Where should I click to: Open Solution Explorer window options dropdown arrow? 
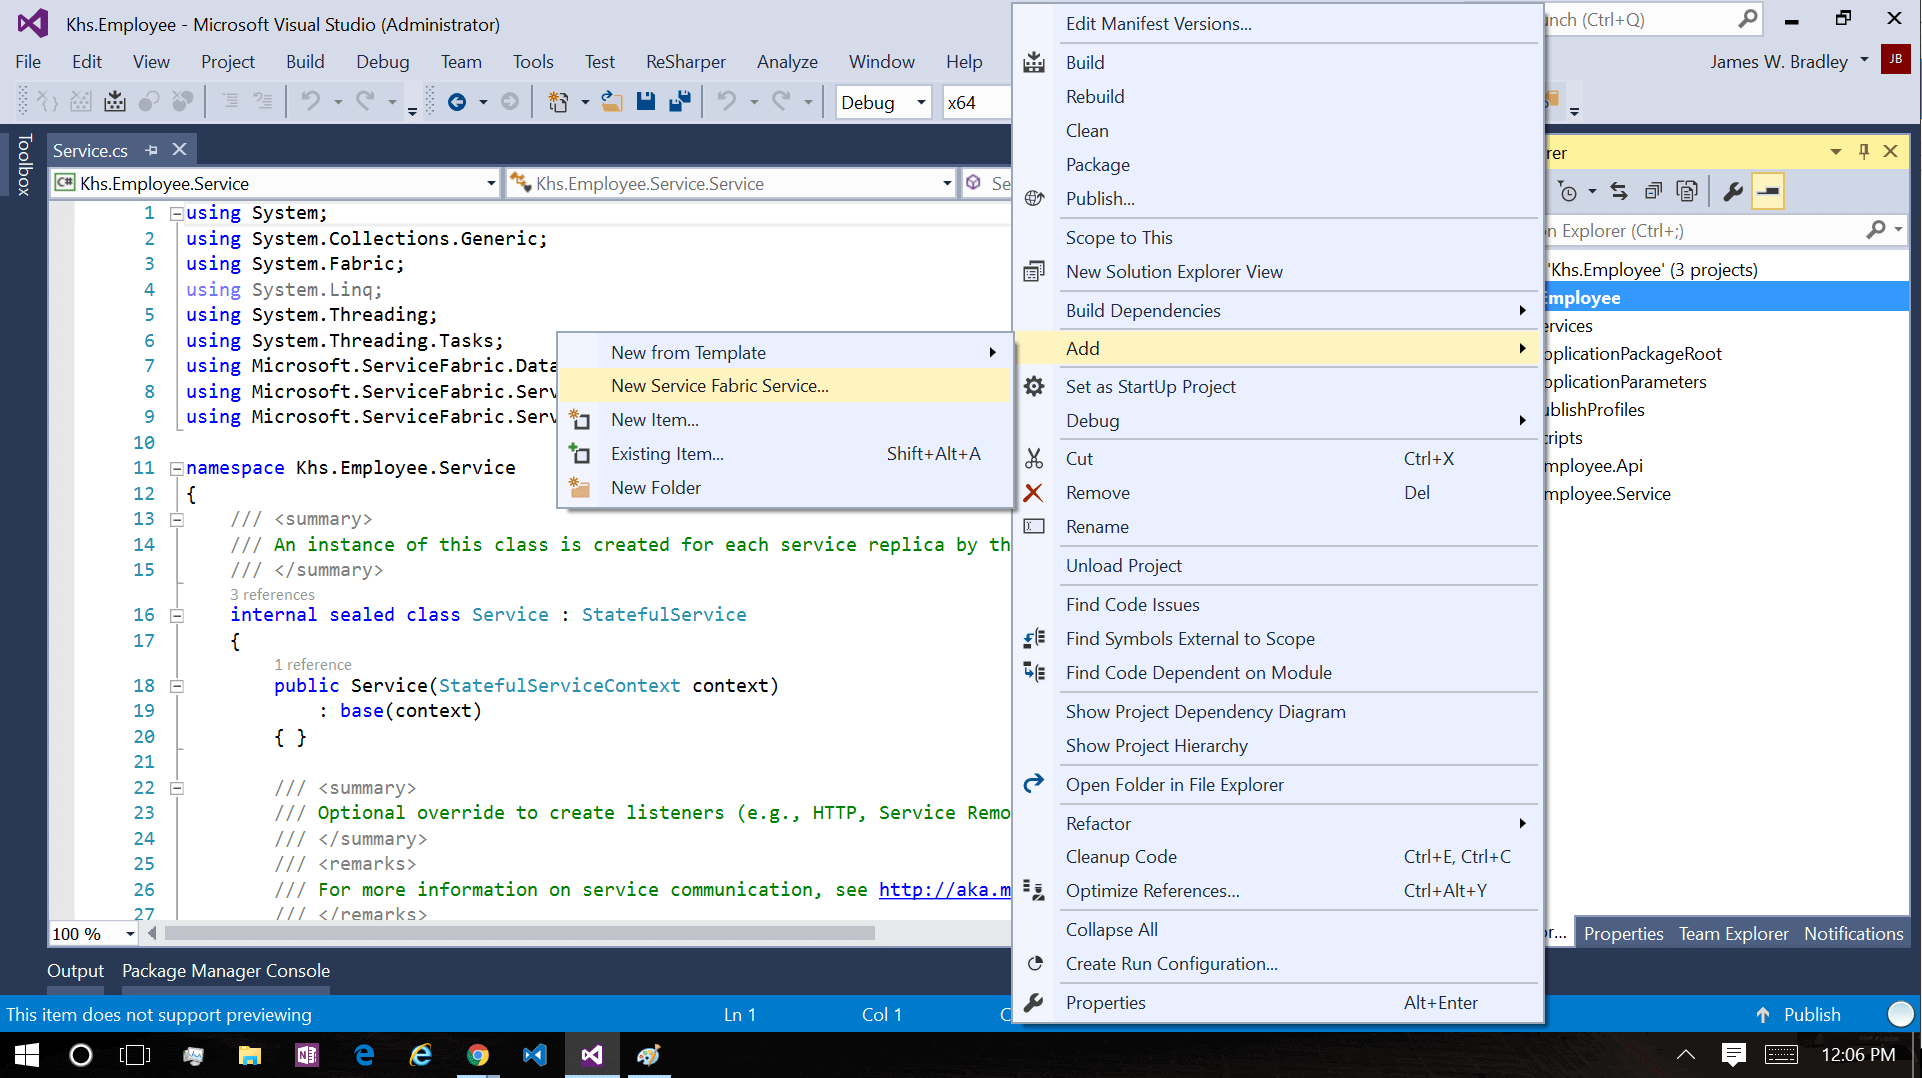[x=1836, y=152]
